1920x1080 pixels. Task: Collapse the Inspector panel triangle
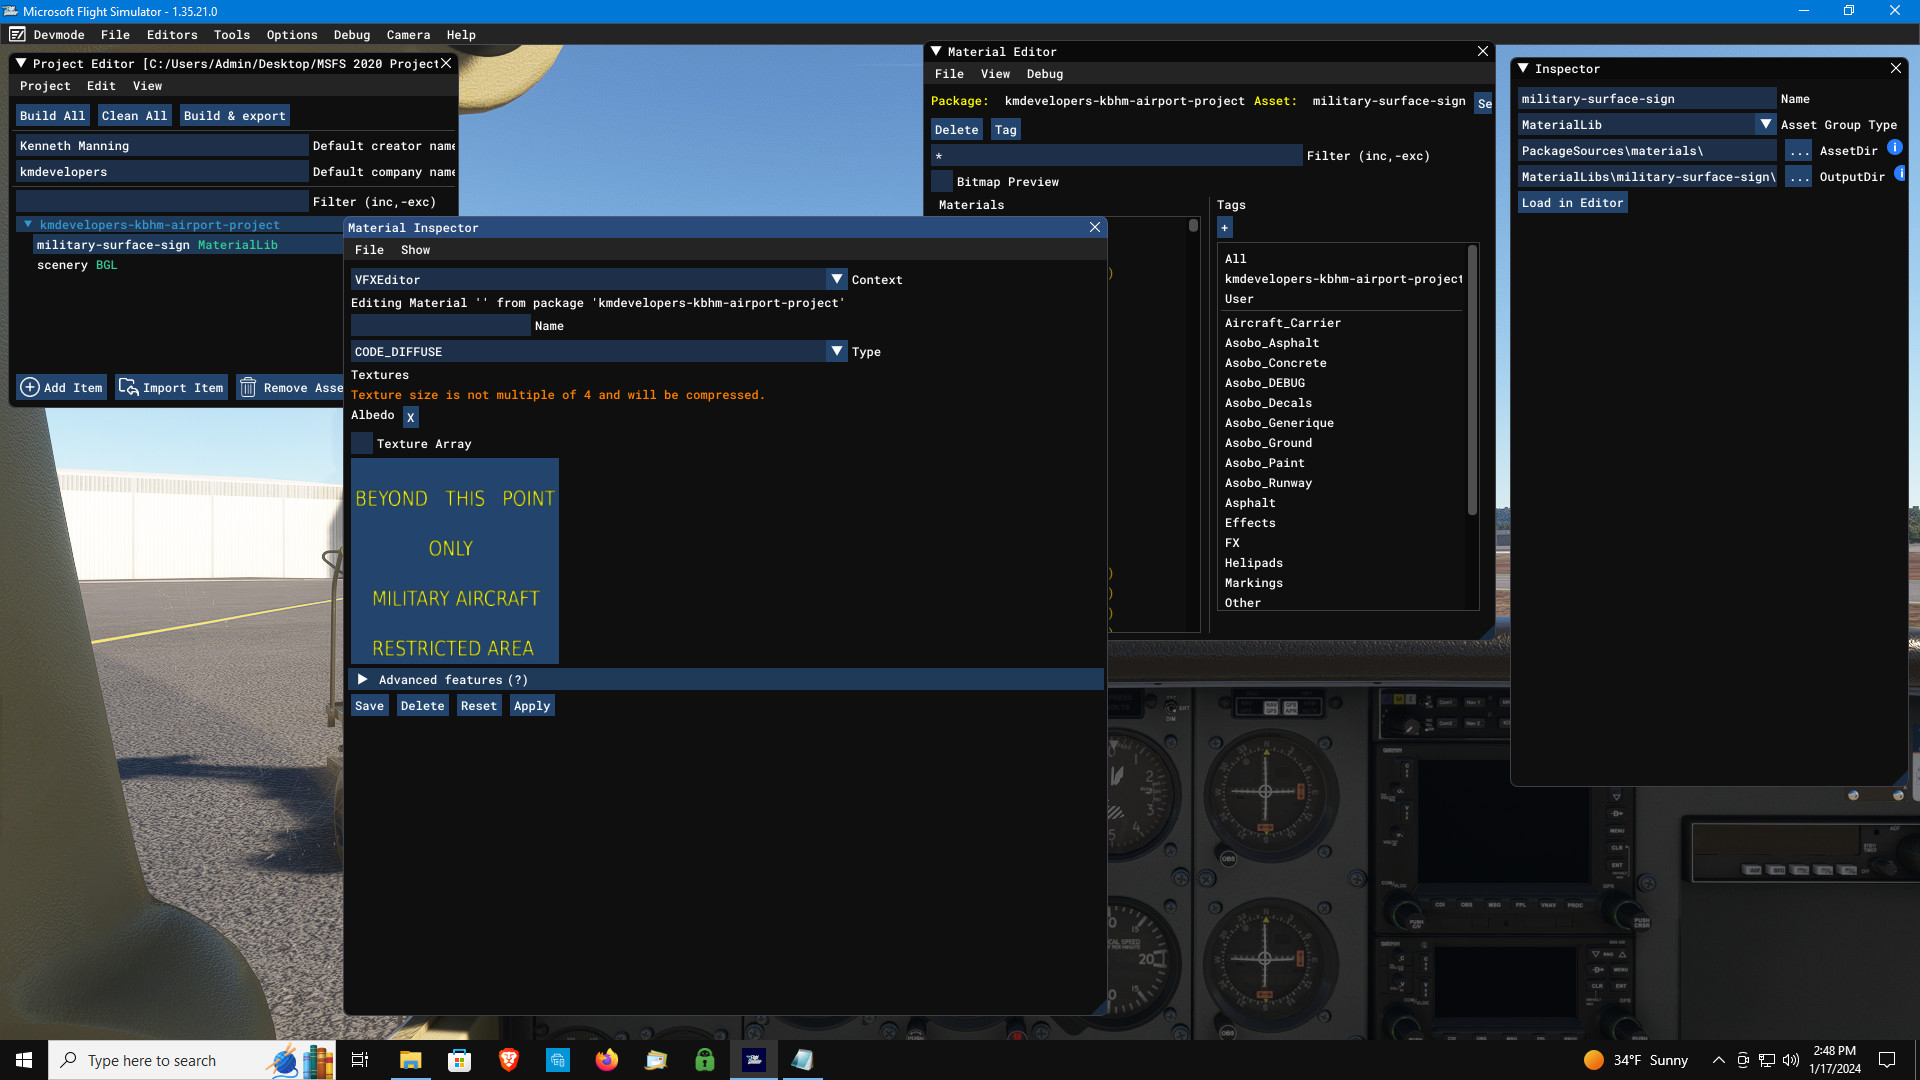click(1523, 69)
